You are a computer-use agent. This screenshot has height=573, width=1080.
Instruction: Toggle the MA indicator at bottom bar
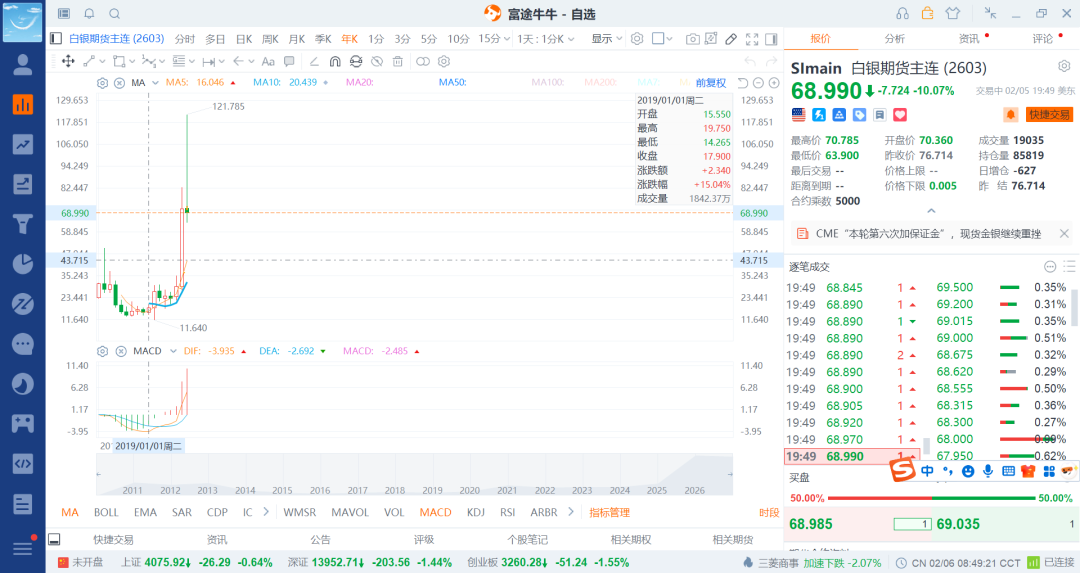(70, 512)
